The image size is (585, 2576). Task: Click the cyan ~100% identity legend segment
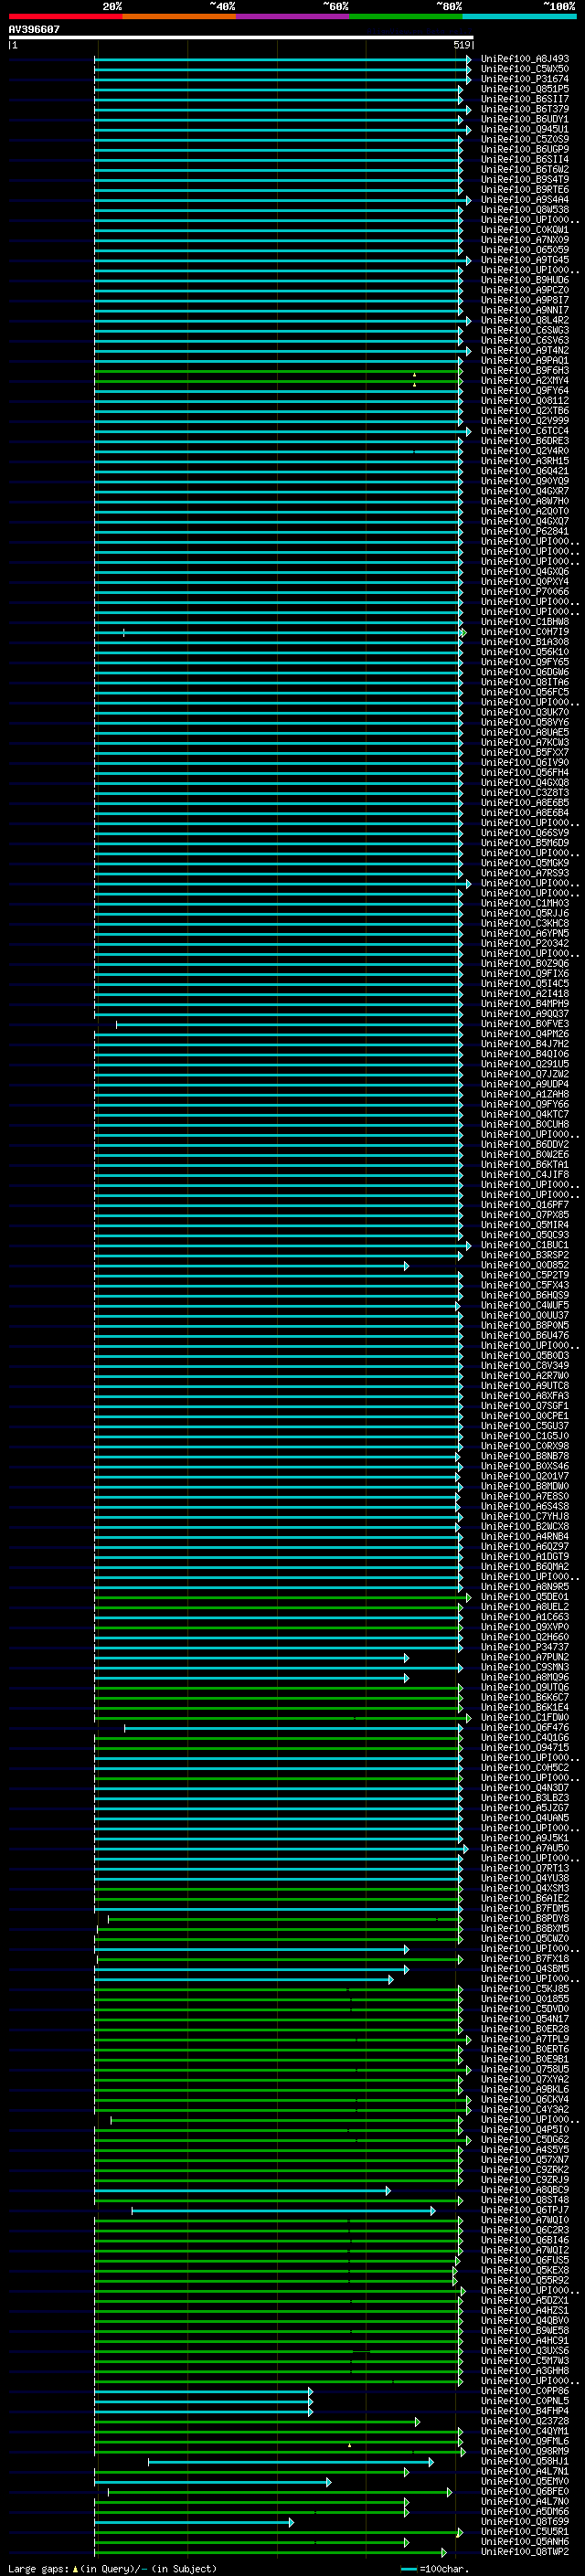click(519, 16)
